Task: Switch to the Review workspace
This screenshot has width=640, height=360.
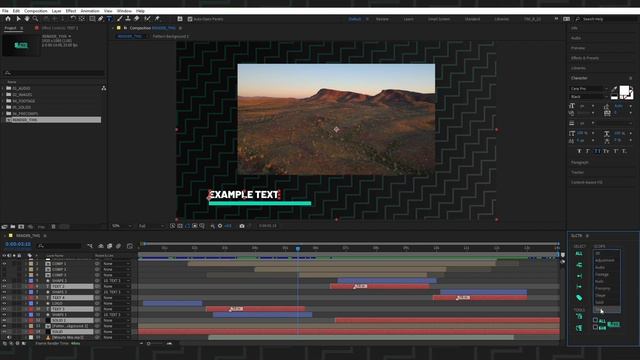Action: 382,19
